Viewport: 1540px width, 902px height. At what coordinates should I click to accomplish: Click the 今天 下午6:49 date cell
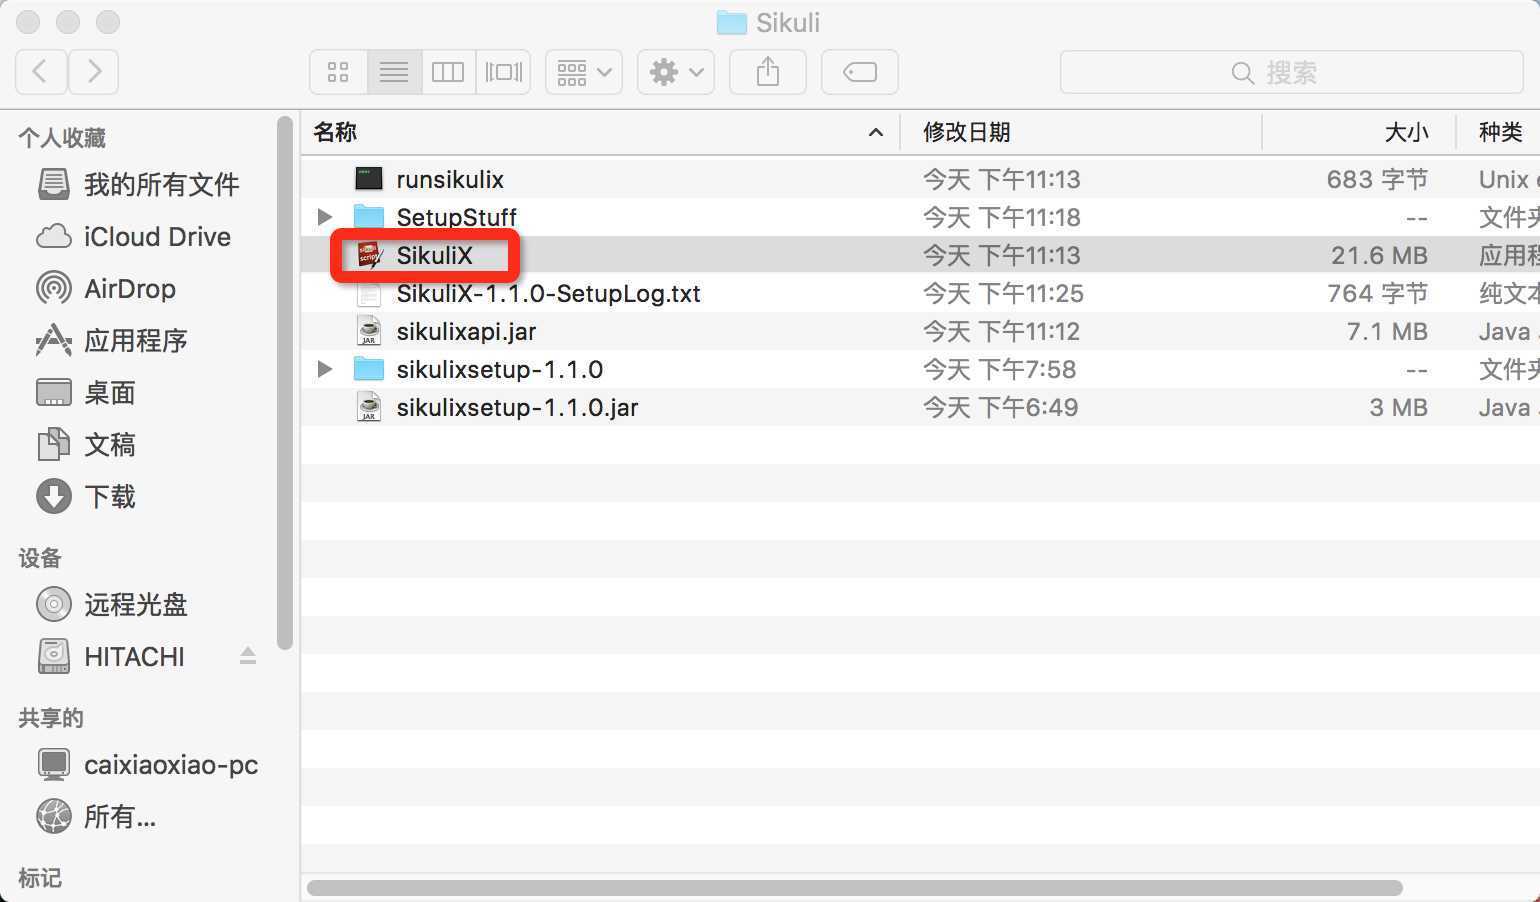(999, 407)
